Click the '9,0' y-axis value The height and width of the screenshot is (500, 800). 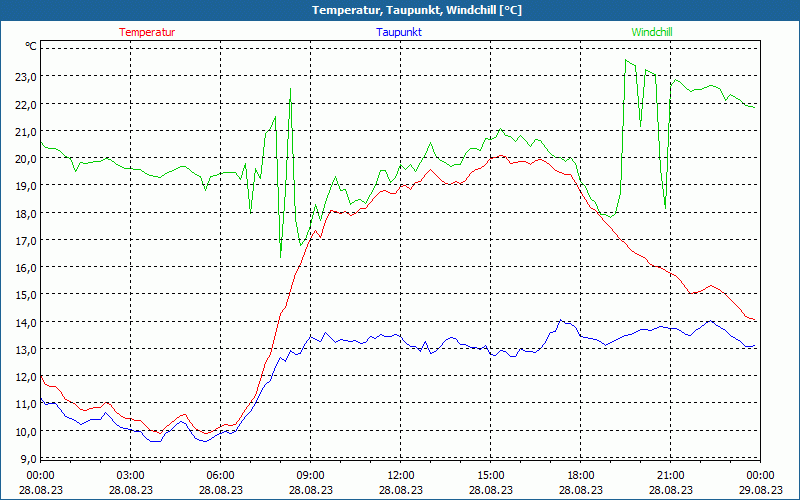[28, 458]
